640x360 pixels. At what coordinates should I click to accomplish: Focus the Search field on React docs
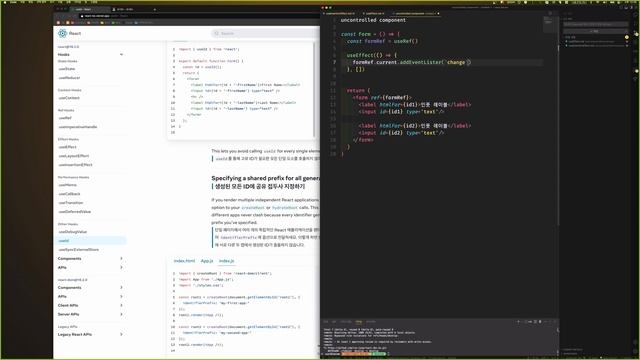tap(265, 33)
